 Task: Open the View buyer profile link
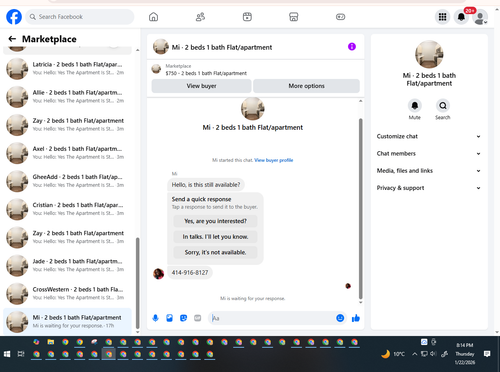tap(274, 160)
